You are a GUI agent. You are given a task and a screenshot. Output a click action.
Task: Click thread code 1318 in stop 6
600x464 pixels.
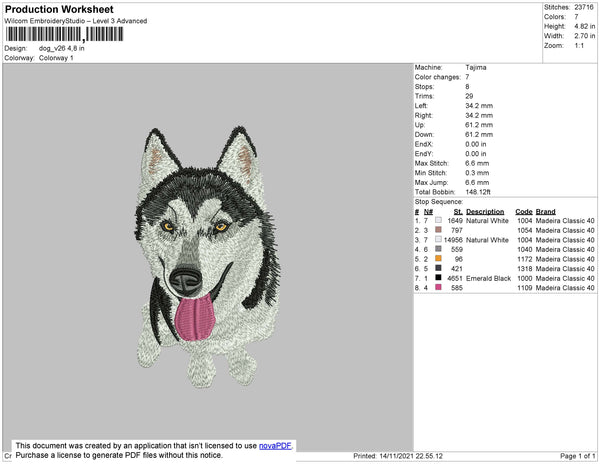click(x=525, y=269)
